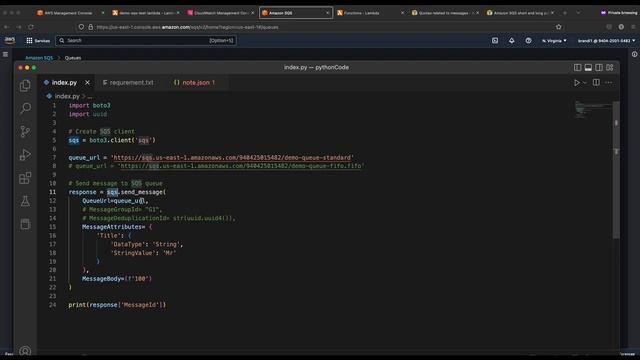Click the code minimap preview
This screenshot has width=640, height=360.
(592, 109)
